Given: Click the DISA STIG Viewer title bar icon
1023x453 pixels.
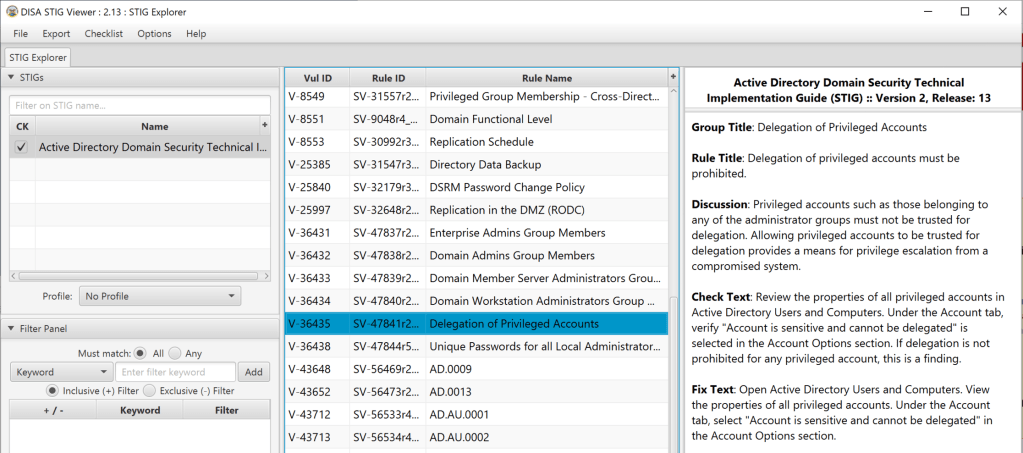Looking at the screenshot, I should pos(11,11).
